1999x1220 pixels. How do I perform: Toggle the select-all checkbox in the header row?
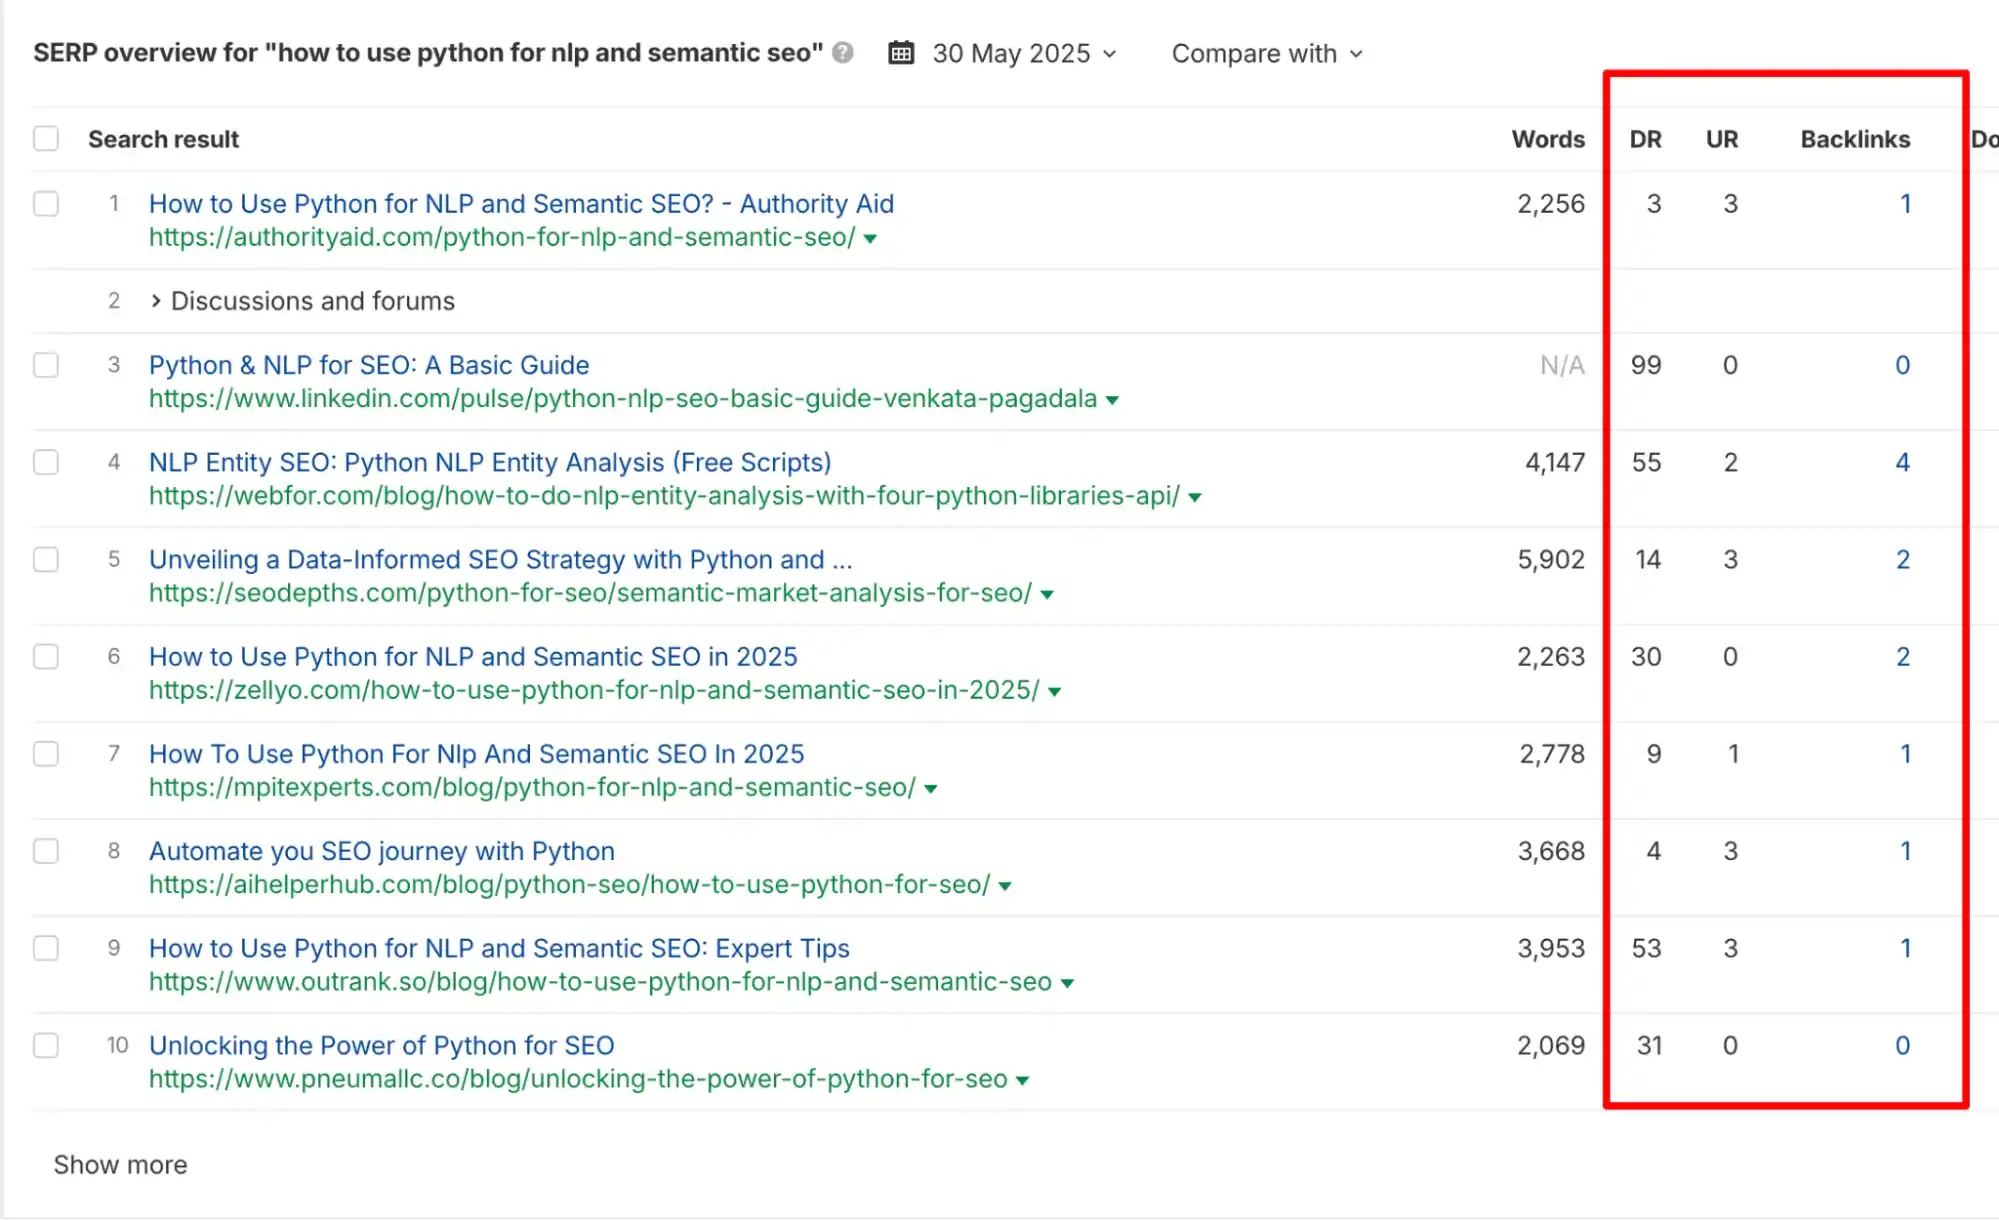point(46,138)
